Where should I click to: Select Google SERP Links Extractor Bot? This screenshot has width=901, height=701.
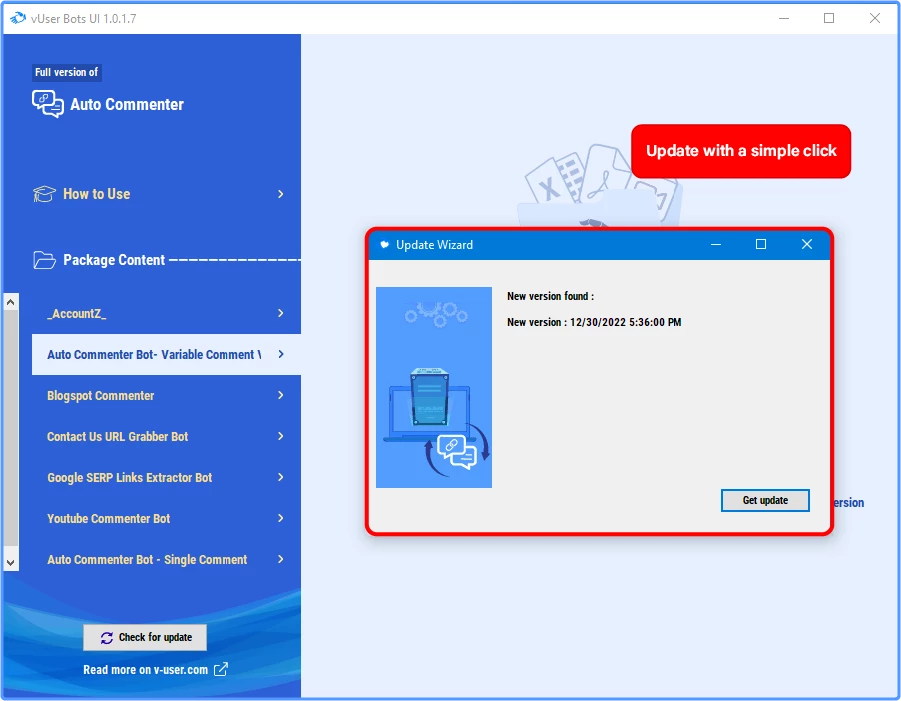coord(166,477)
